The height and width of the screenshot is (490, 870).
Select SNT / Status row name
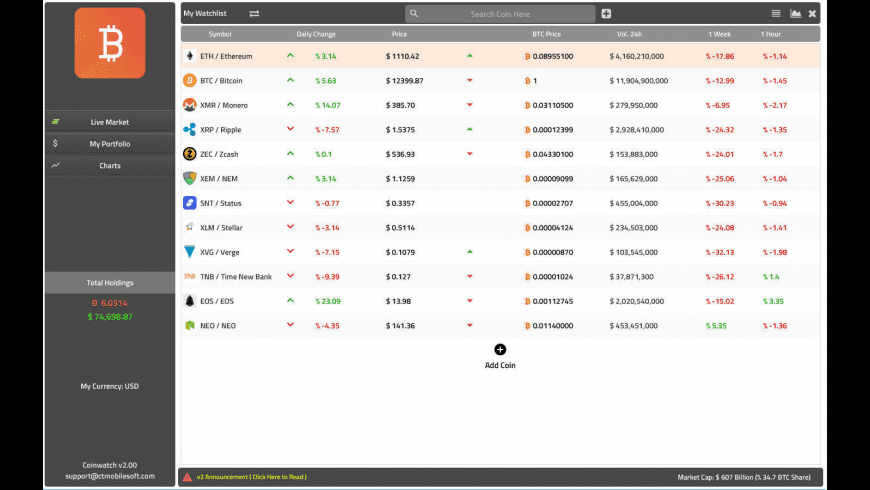220,203
